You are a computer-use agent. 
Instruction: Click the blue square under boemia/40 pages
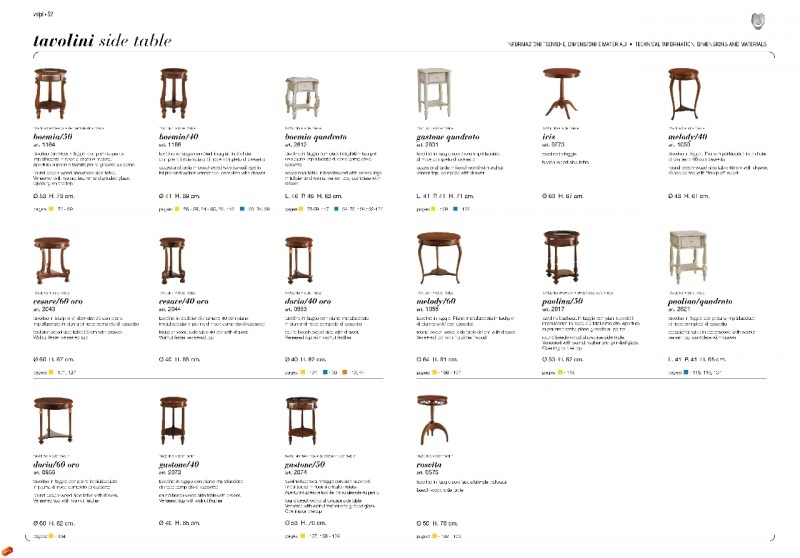click(x=242, y=209)
